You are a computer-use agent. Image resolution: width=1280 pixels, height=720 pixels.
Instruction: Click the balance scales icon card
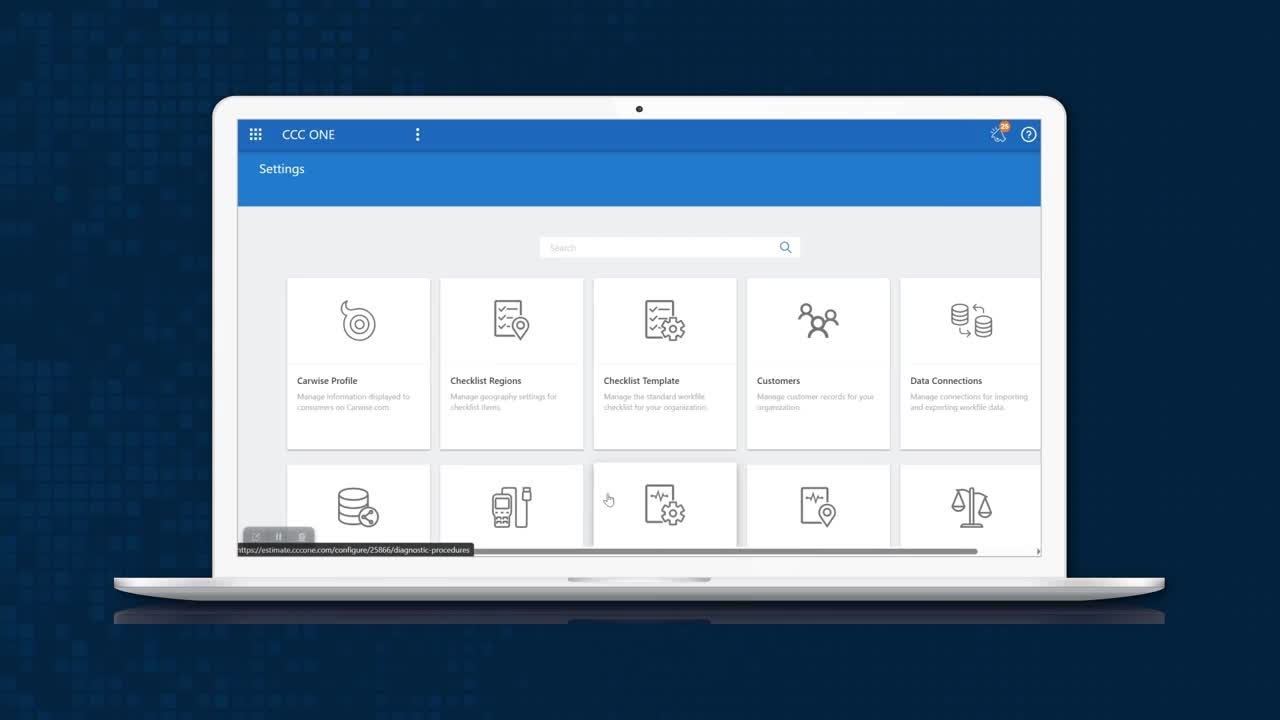[x=971, y=506]
